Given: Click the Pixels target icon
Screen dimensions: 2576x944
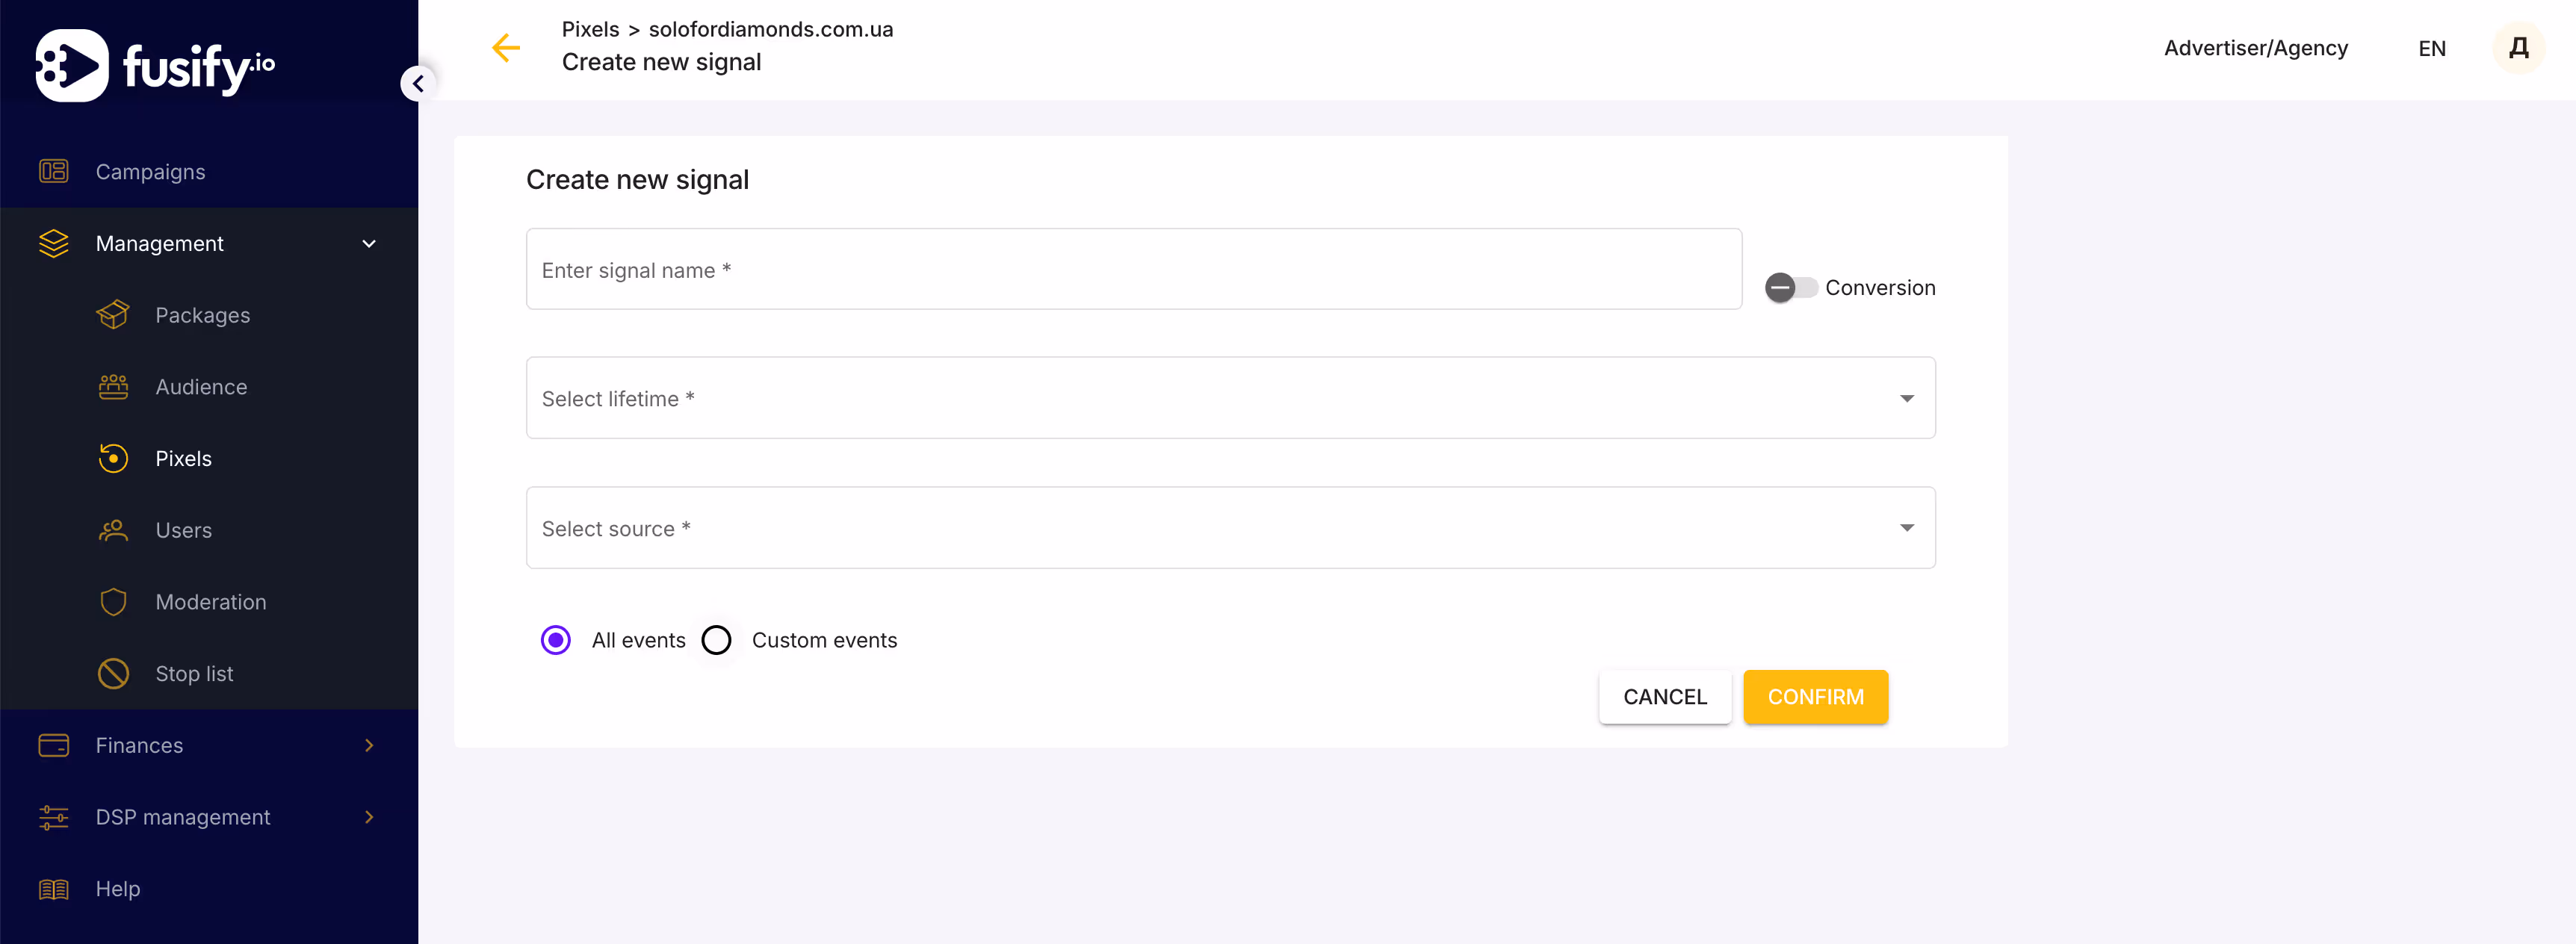Looking at the screenshot, I should [113, 458].
